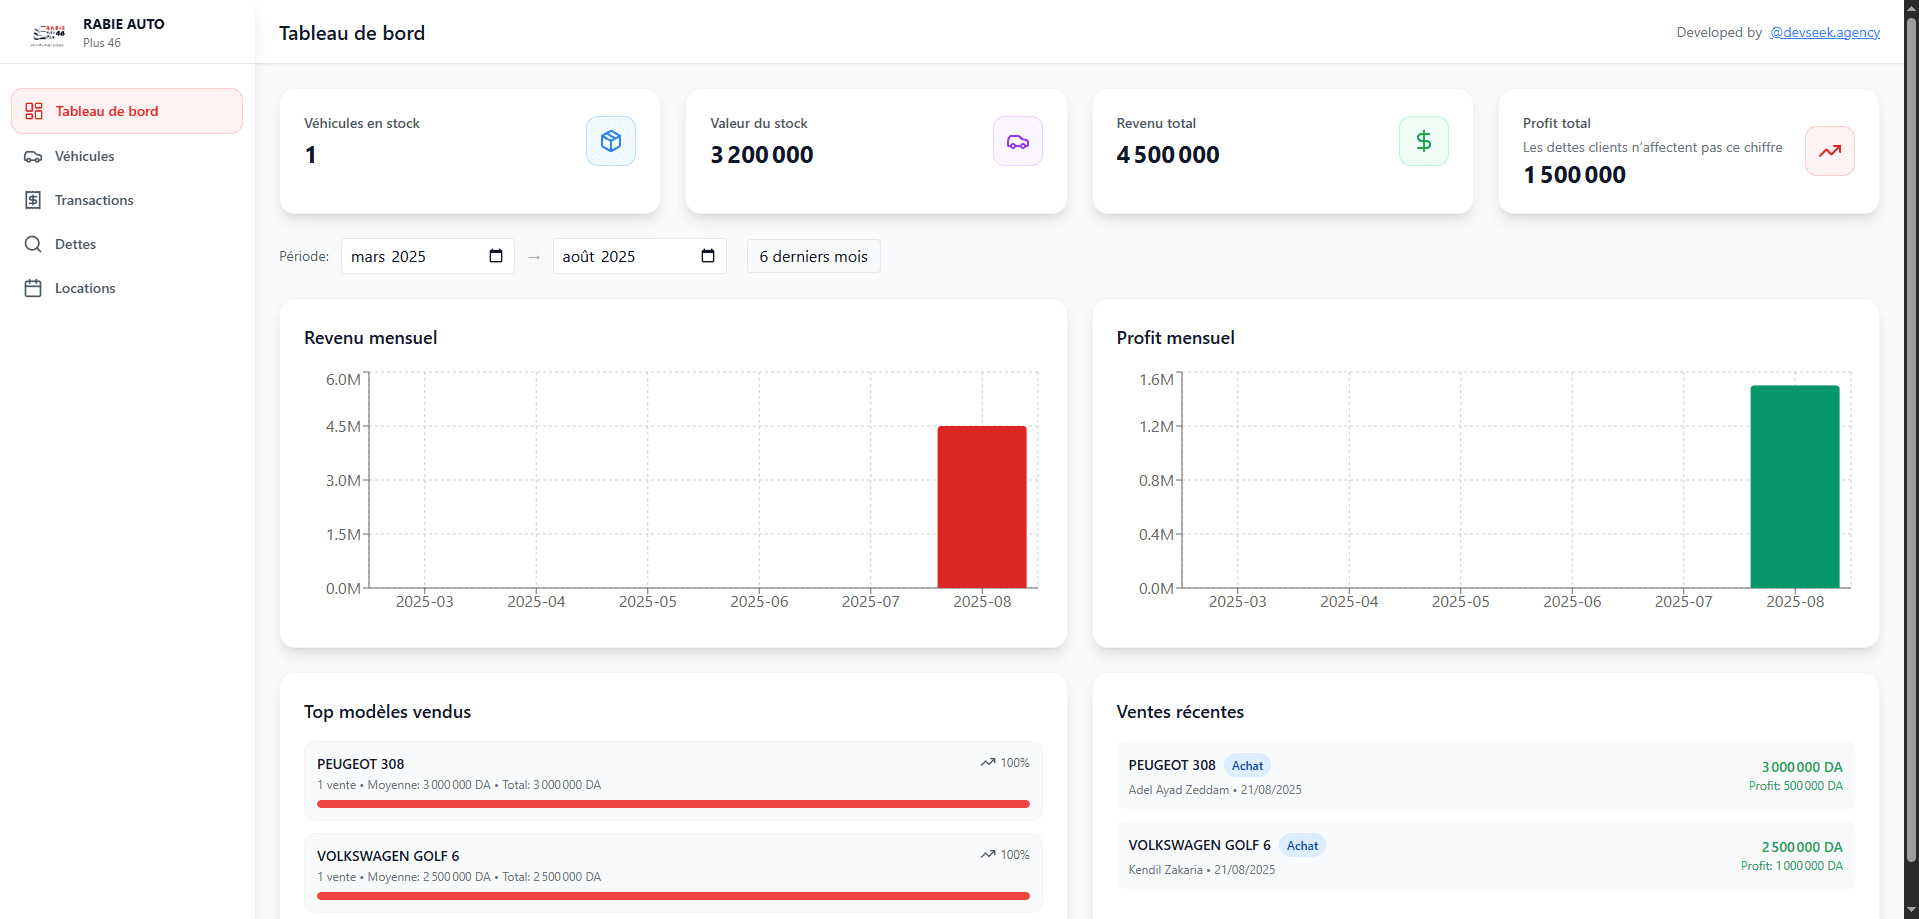Click the blue box icon for vehicles in stock
The width and height of the screenshot is (1919, 919).
(x=610, y=141)
